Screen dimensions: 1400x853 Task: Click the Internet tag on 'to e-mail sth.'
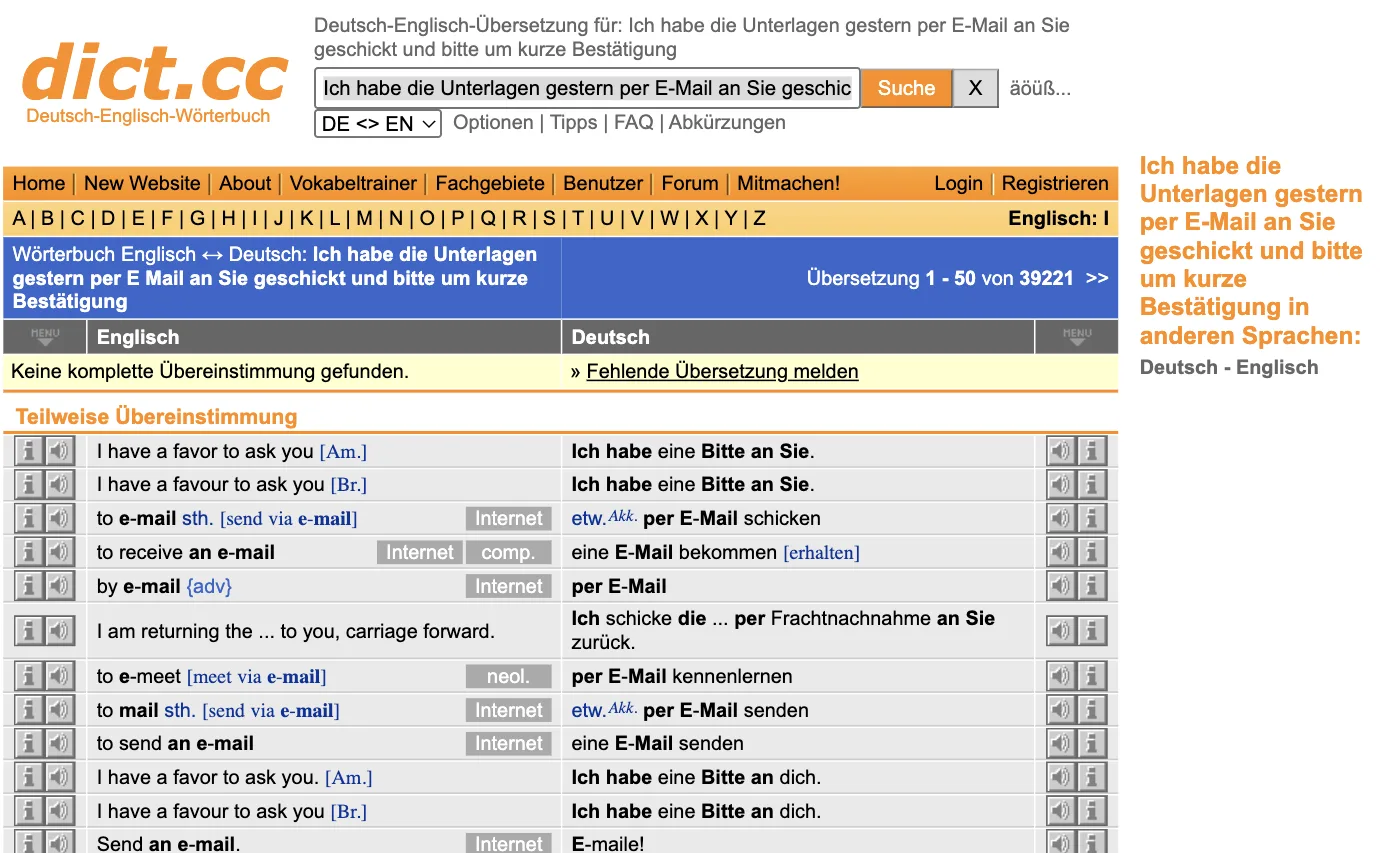(x=509, y=519)
